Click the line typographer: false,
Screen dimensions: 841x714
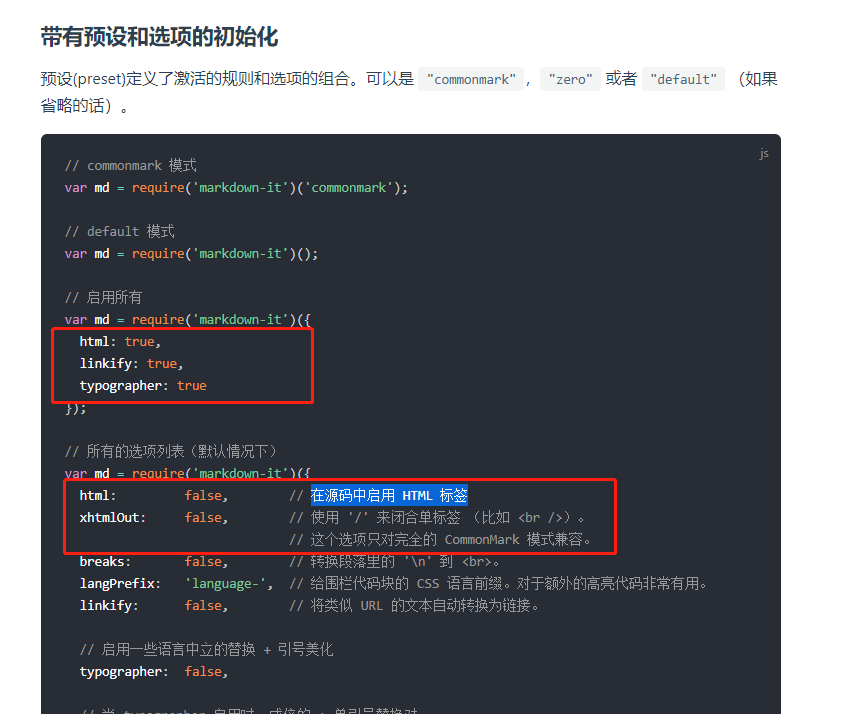pyautogui.click(x=154, y=672)
